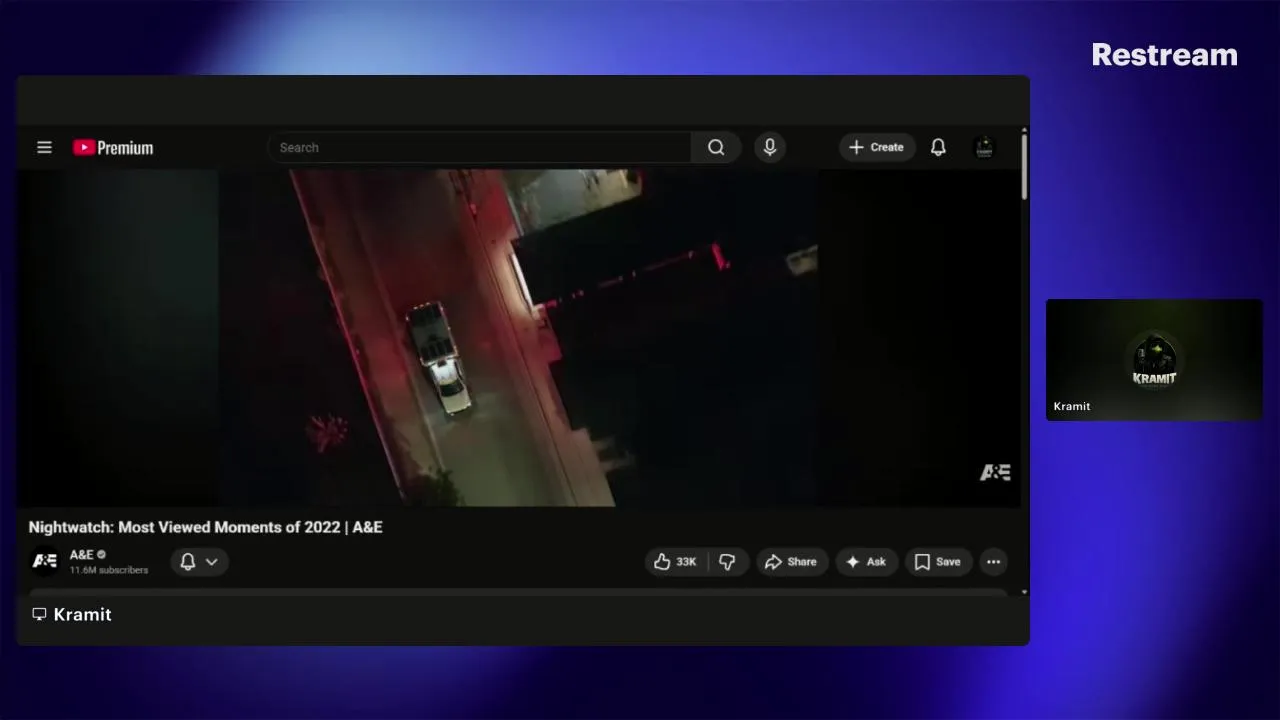The image size is (1280, 720).
Task: Like the video showing 33K
Action: tap(676, 562)
